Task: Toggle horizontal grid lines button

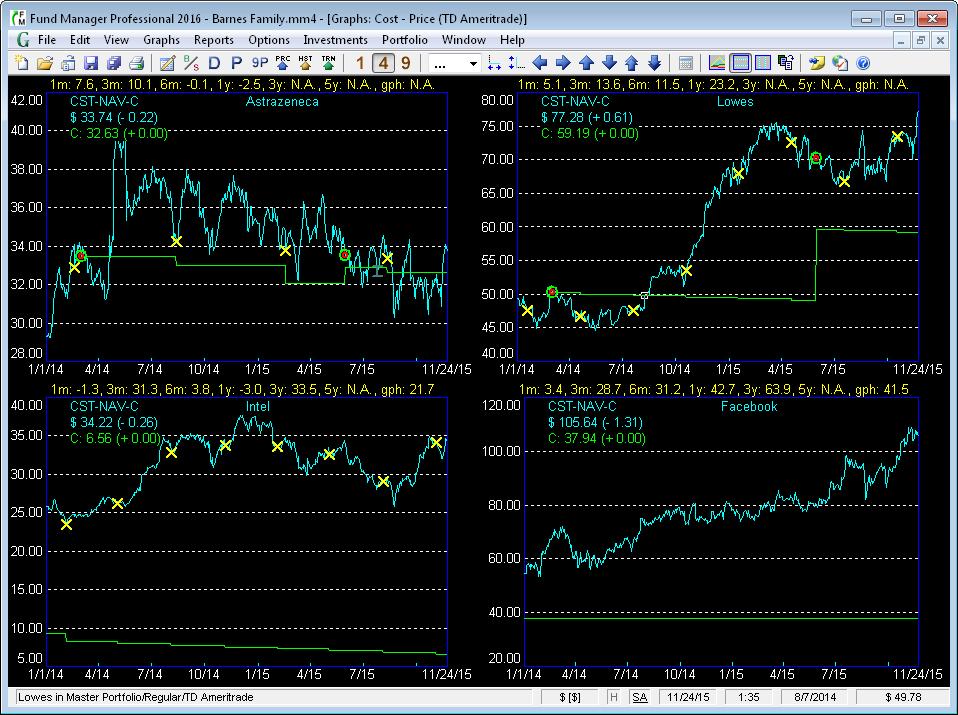Action: click(740, 63)
